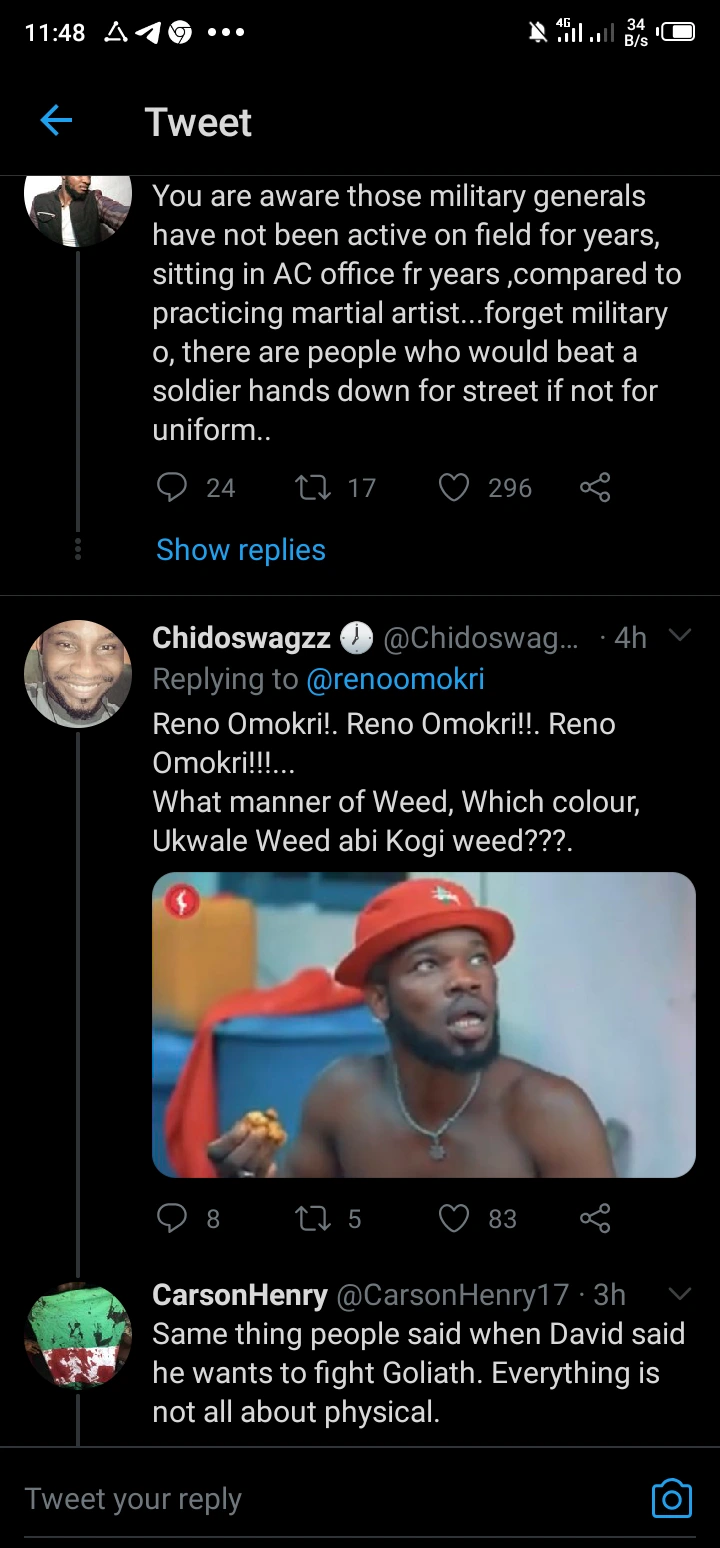Tap the muted notification bell in status bar

538,33
